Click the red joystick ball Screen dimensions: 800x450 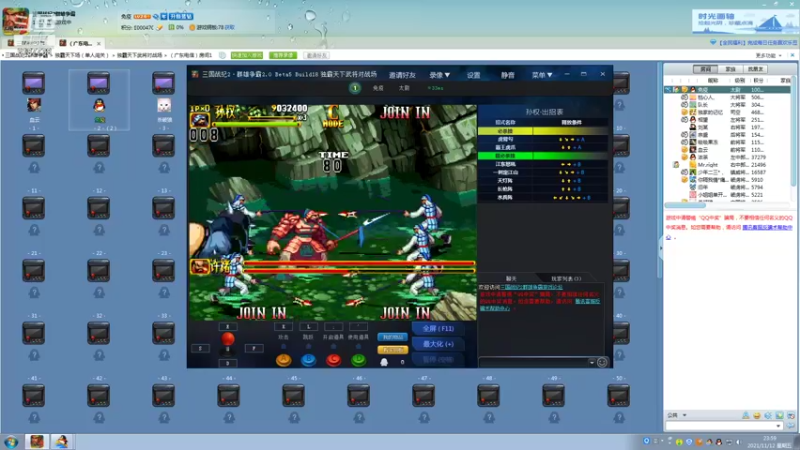228,339
